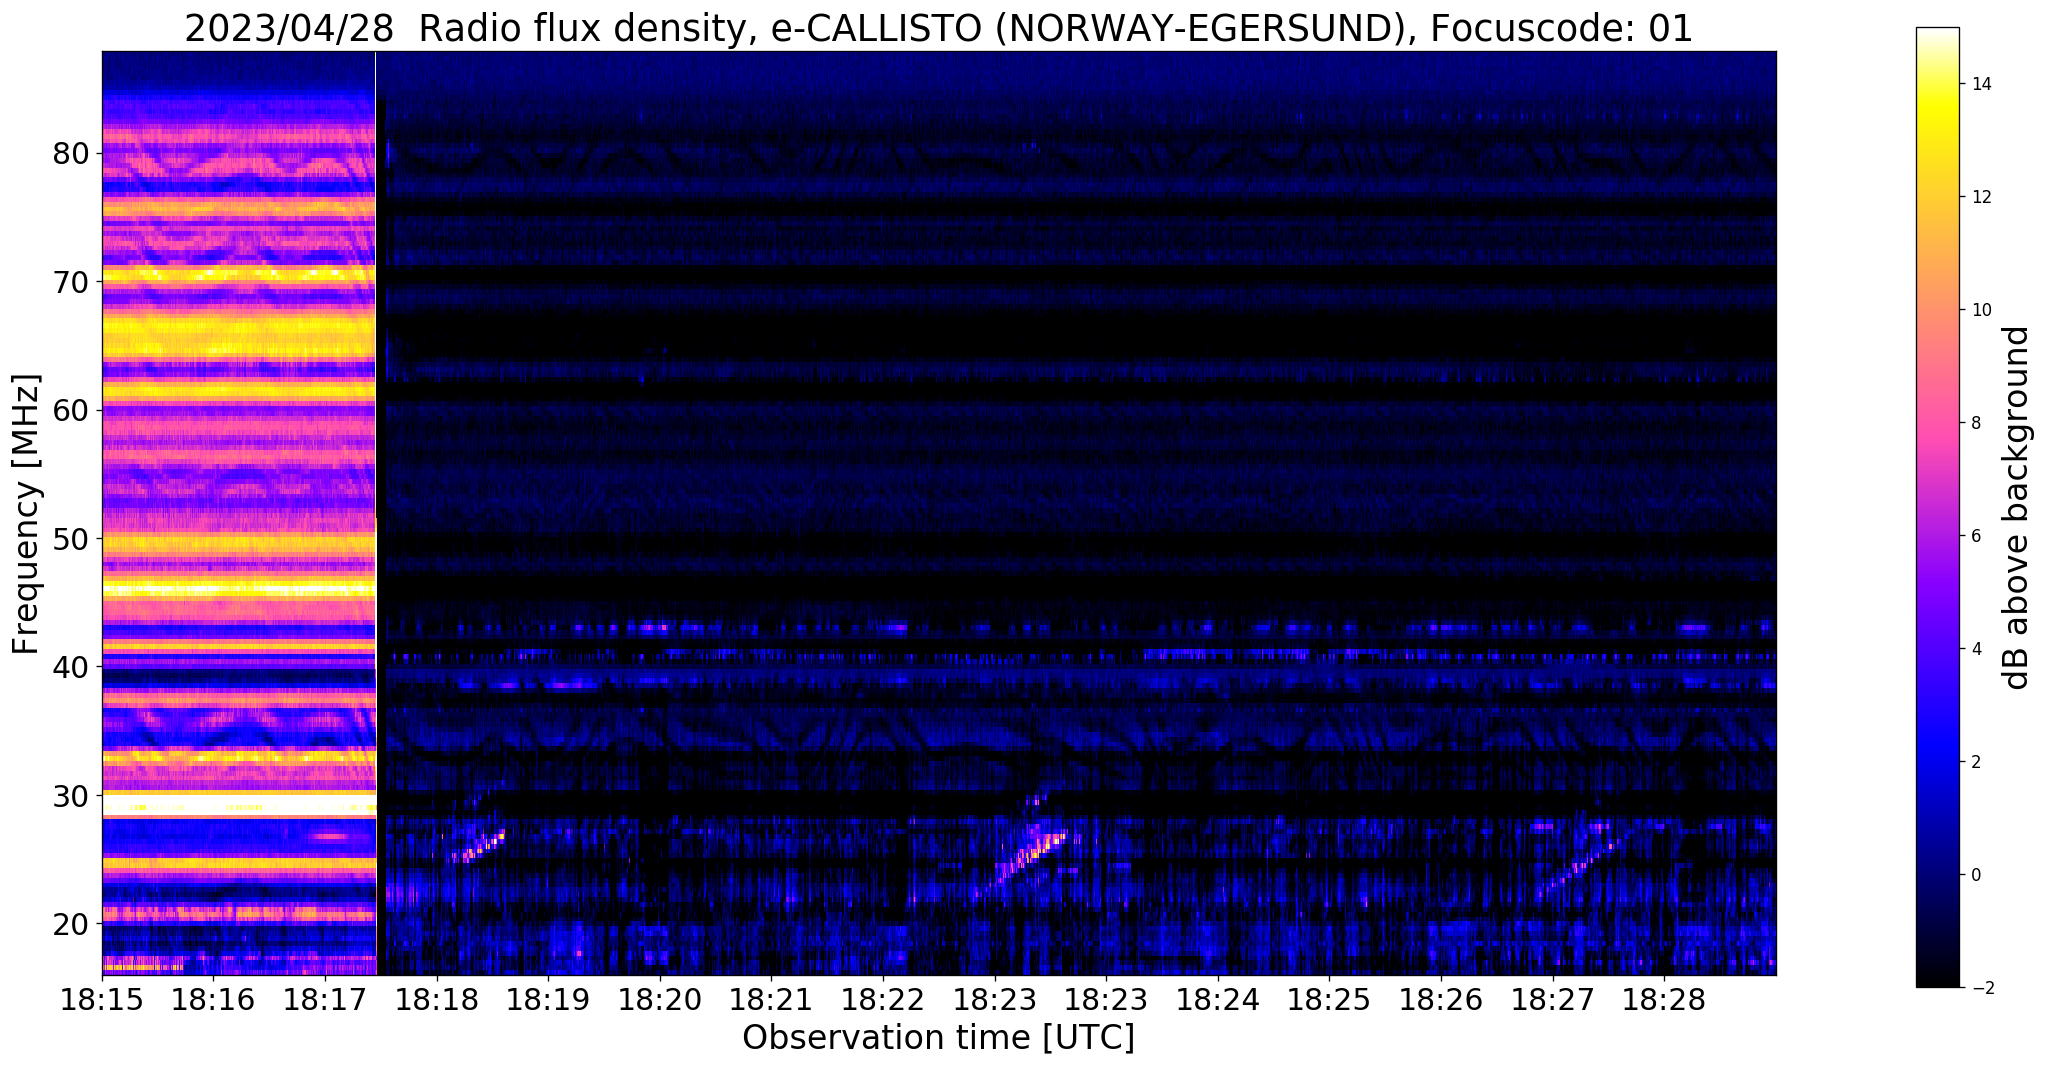Select the 20 MHz tick label
The image size is (2047, 1067).
pyautogui.click(x=72, y=923)
